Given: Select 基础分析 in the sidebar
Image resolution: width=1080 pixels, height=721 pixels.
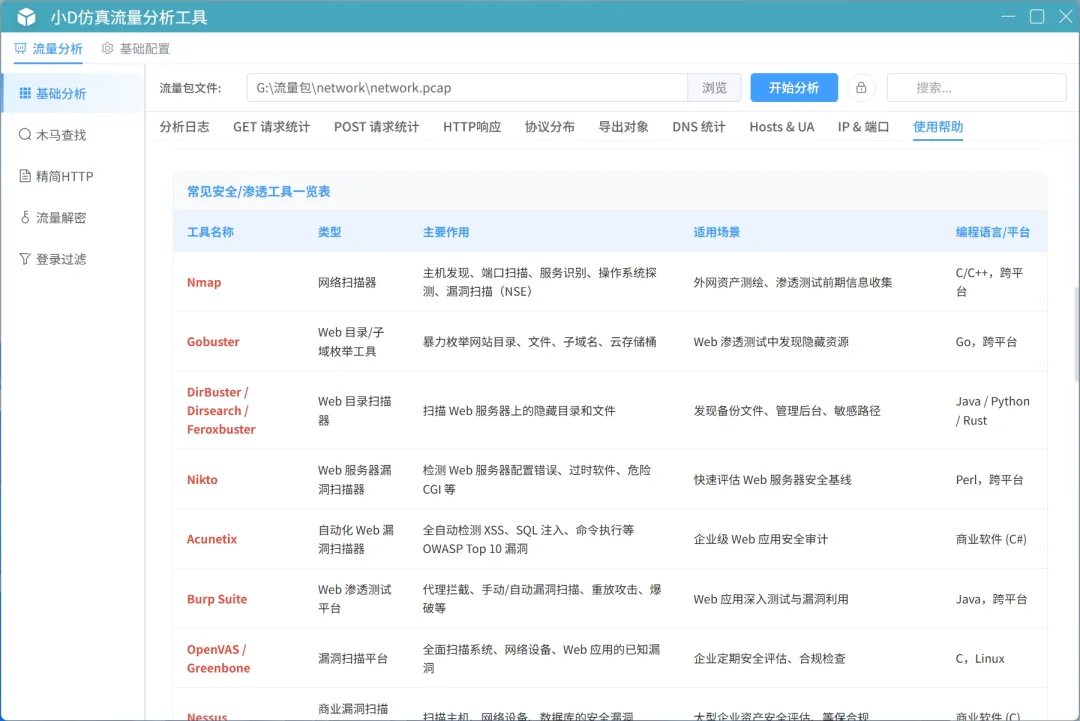Looking at the screenshot, I should tap(73, 93).
